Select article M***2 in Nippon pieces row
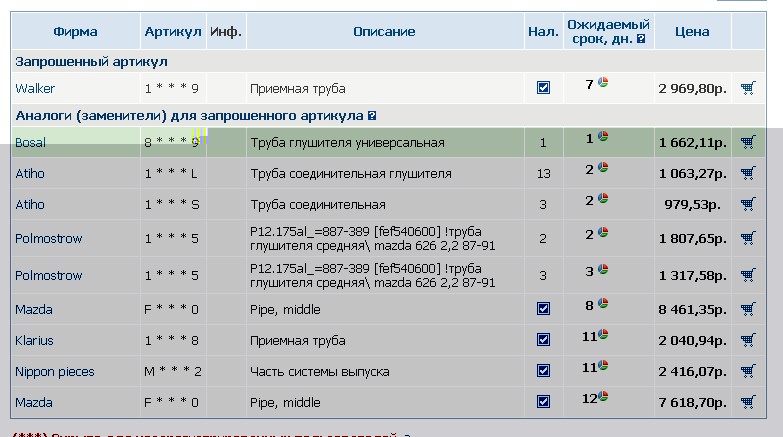This screenshot has height=437, width=783. tap(173, 371)
